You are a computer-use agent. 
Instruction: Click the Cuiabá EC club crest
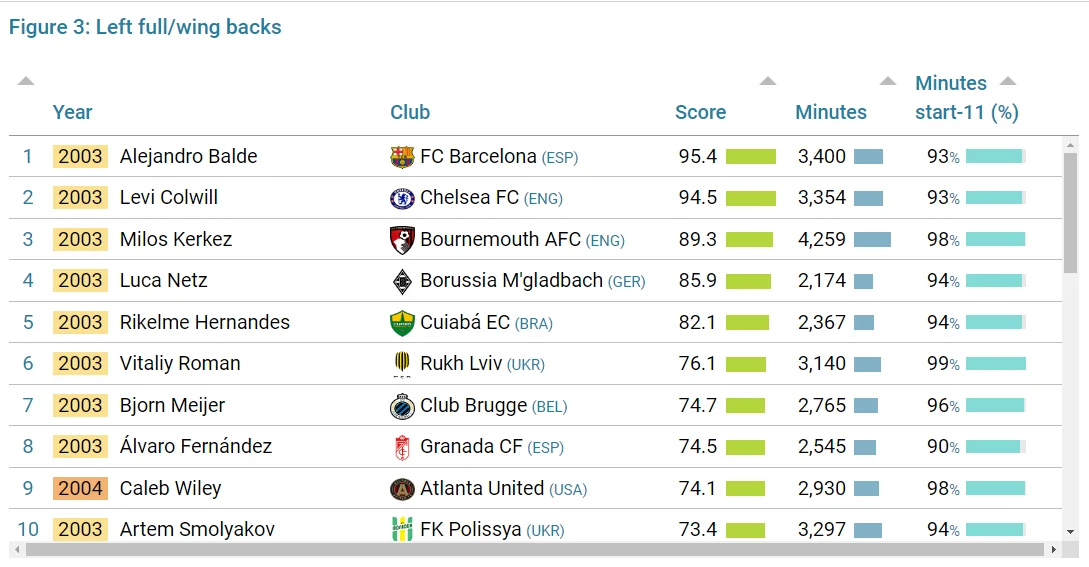point(402,323)
